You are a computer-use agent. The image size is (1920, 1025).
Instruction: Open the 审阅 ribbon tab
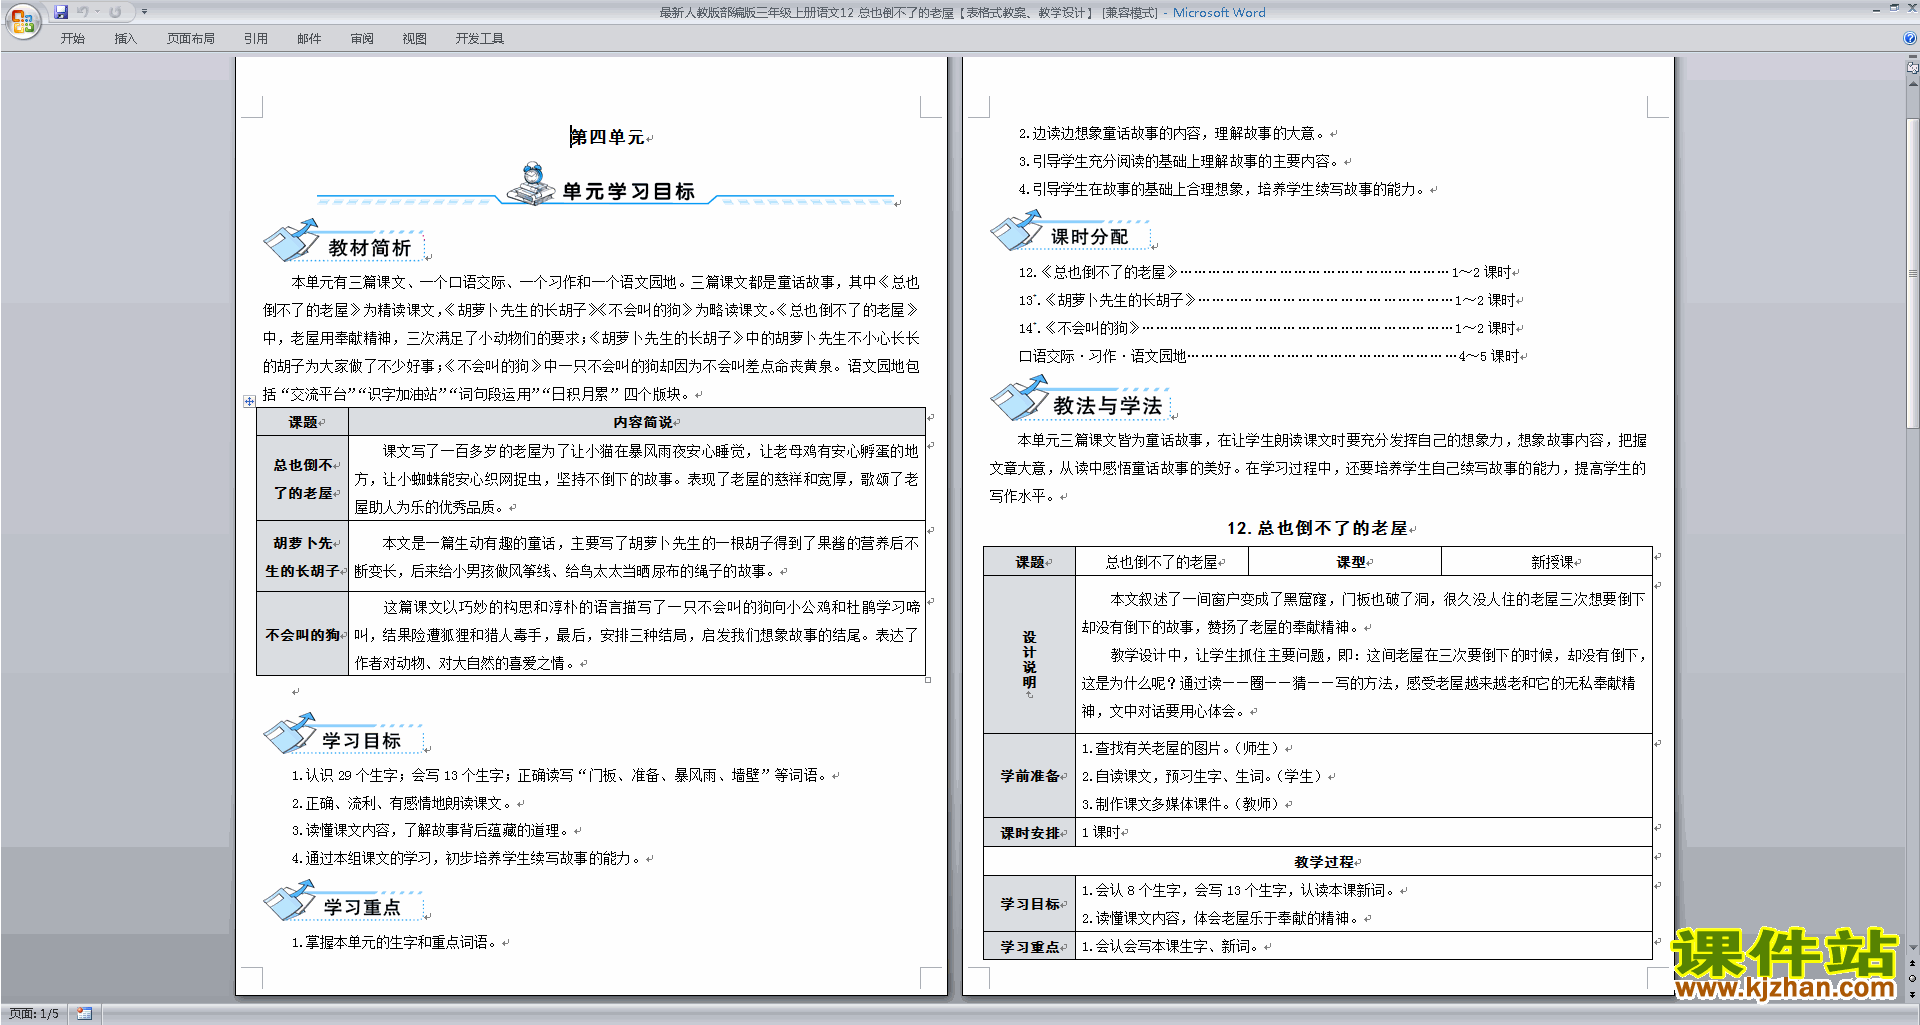(x=362, y=38)
